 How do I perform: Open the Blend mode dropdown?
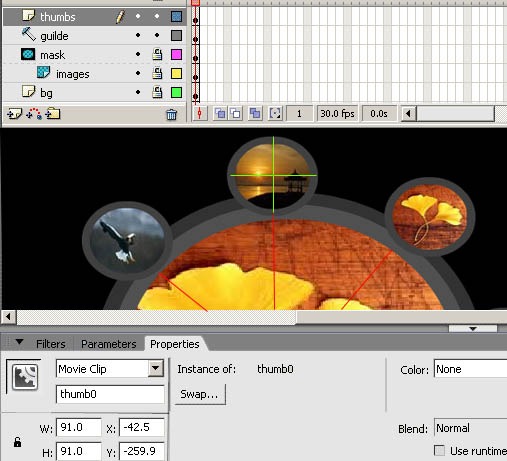point(470,428)
